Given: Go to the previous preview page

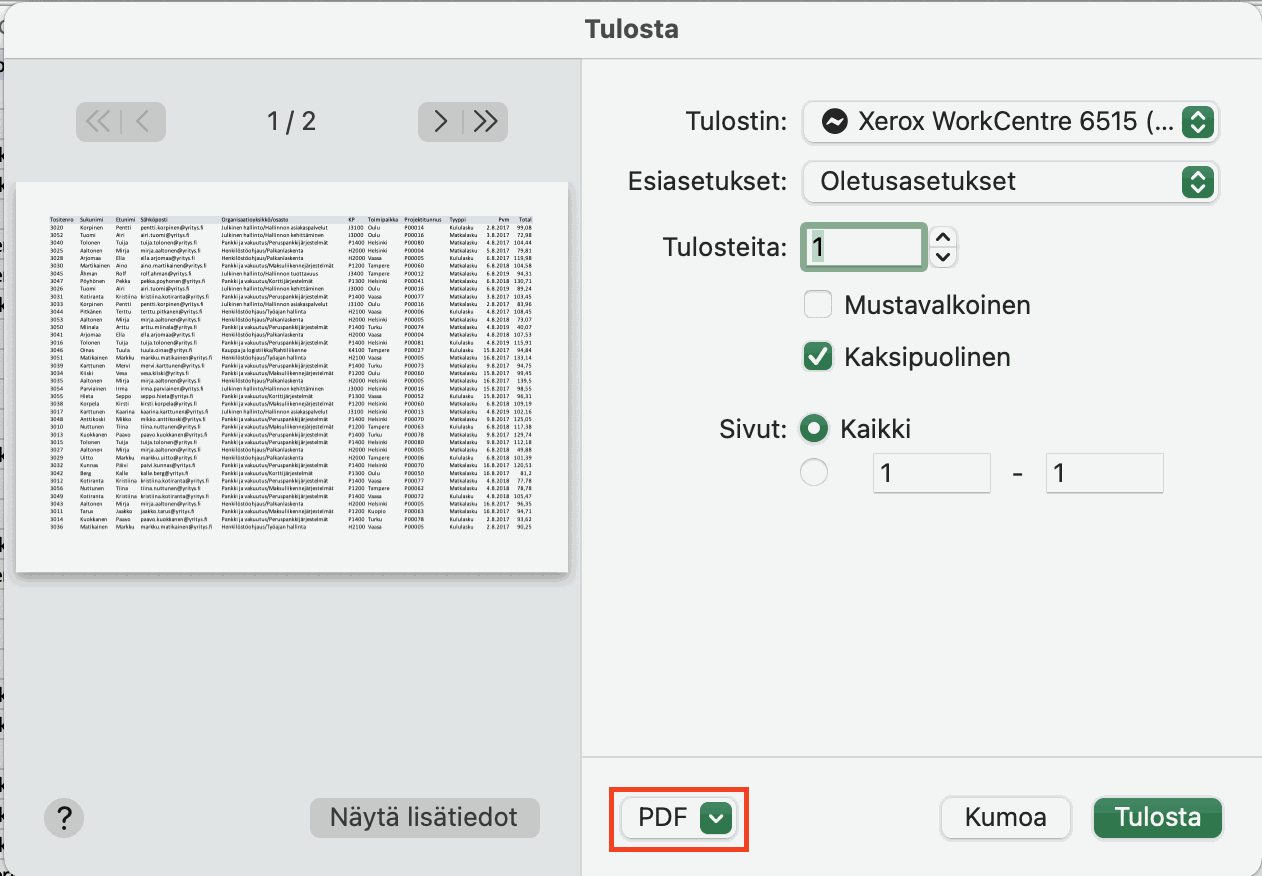Looking at the screenshot, I should click(143, 122).
